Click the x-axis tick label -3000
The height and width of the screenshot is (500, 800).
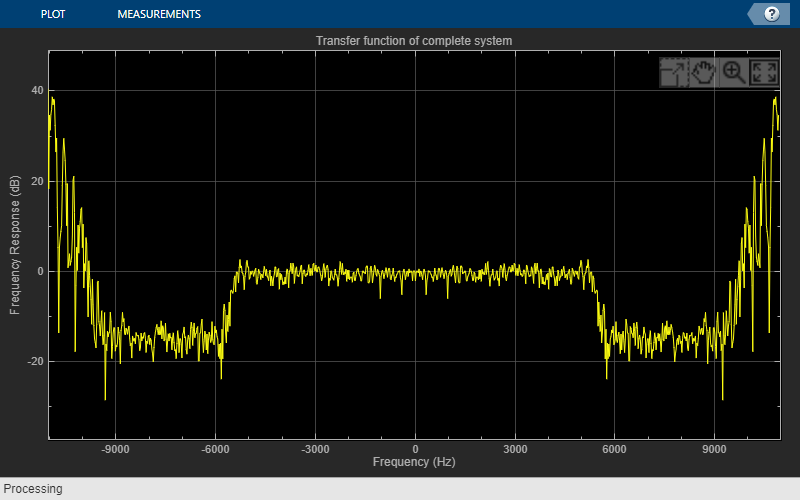coord(315,449)
